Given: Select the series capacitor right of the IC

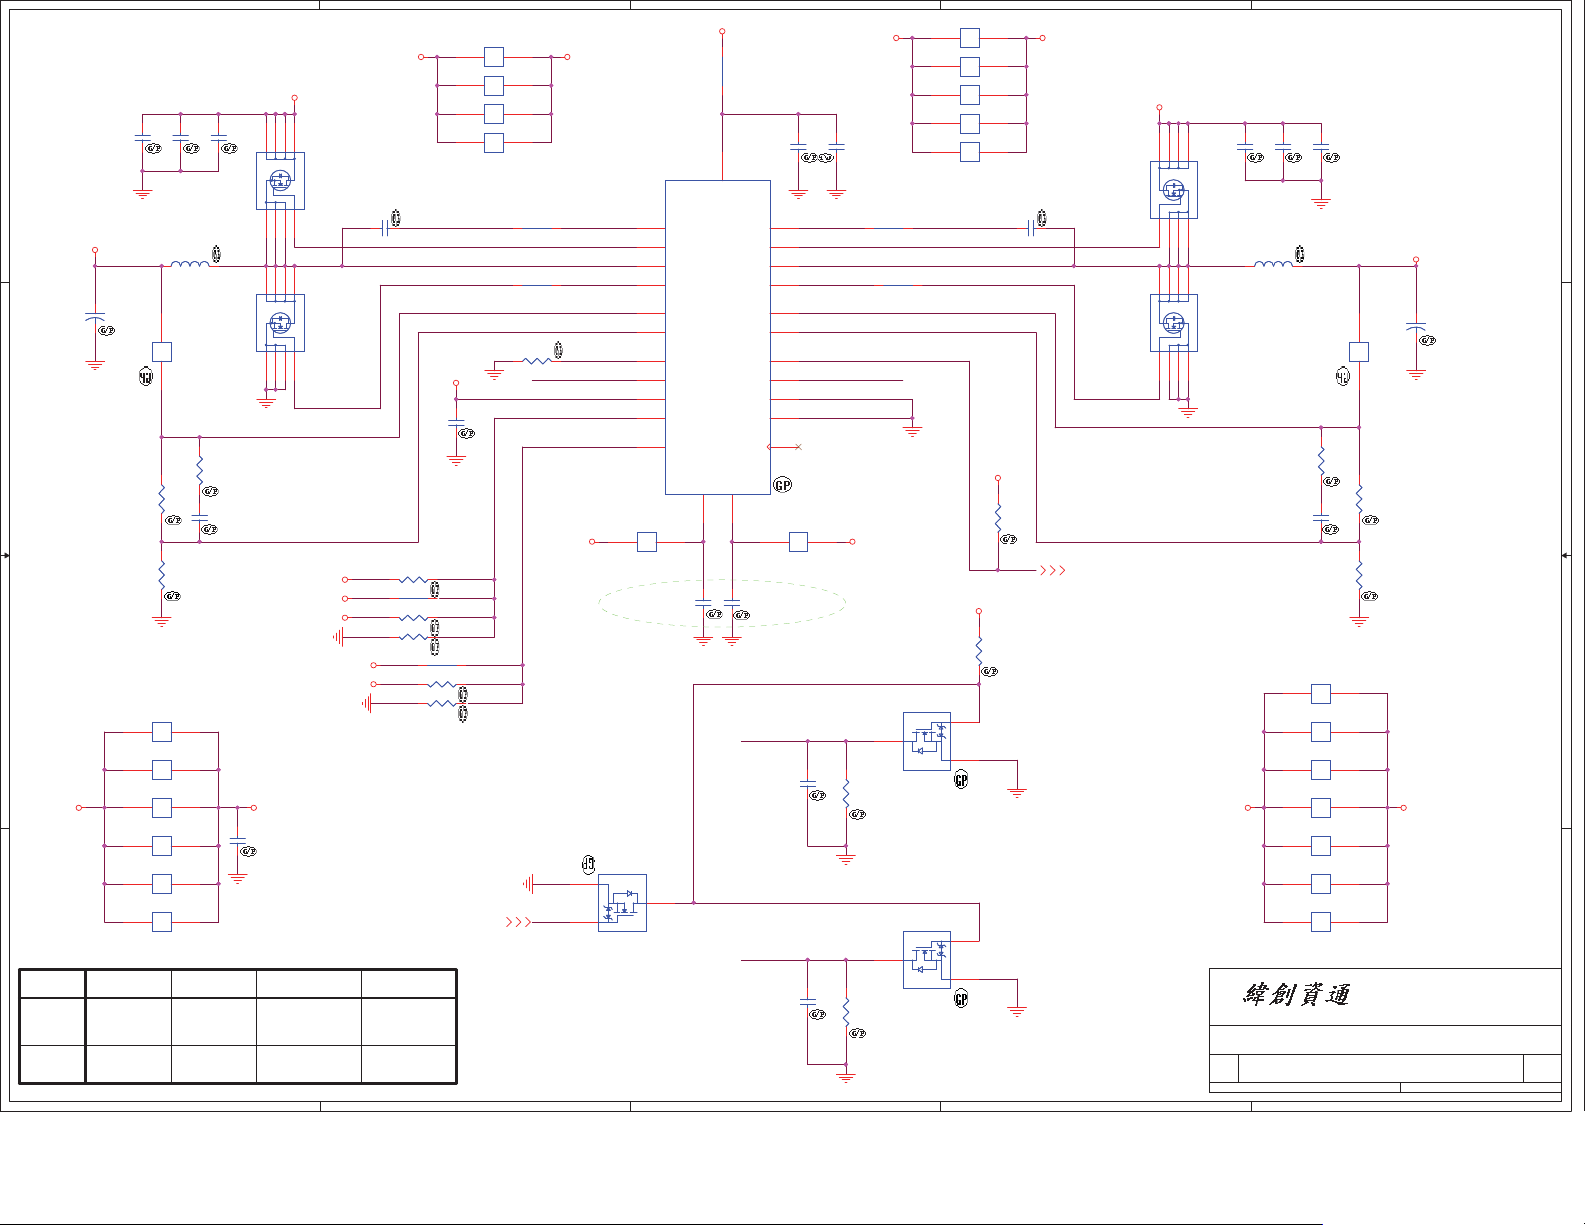Looking at the screenshot, I should [x=1031, y=228].
